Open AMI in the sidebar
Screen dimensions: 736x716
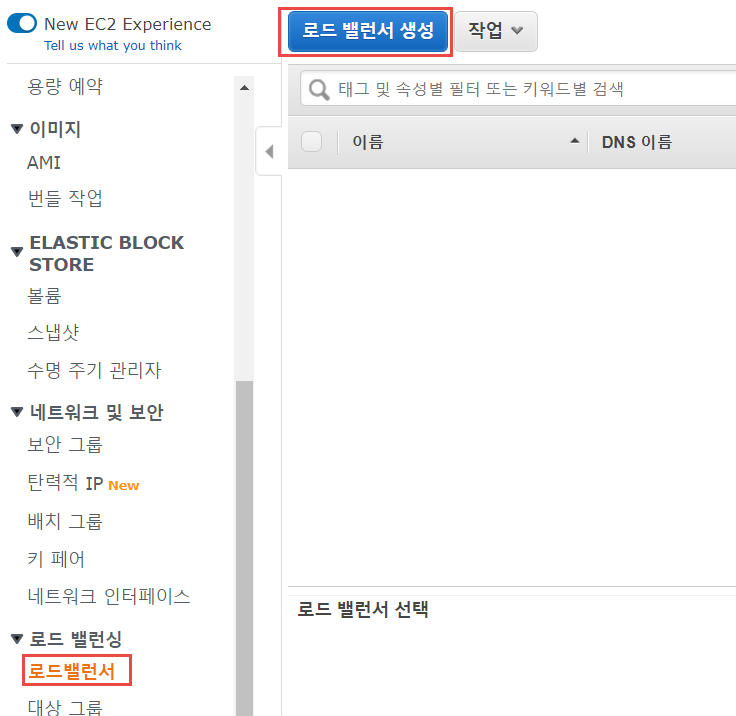point(44,163)
